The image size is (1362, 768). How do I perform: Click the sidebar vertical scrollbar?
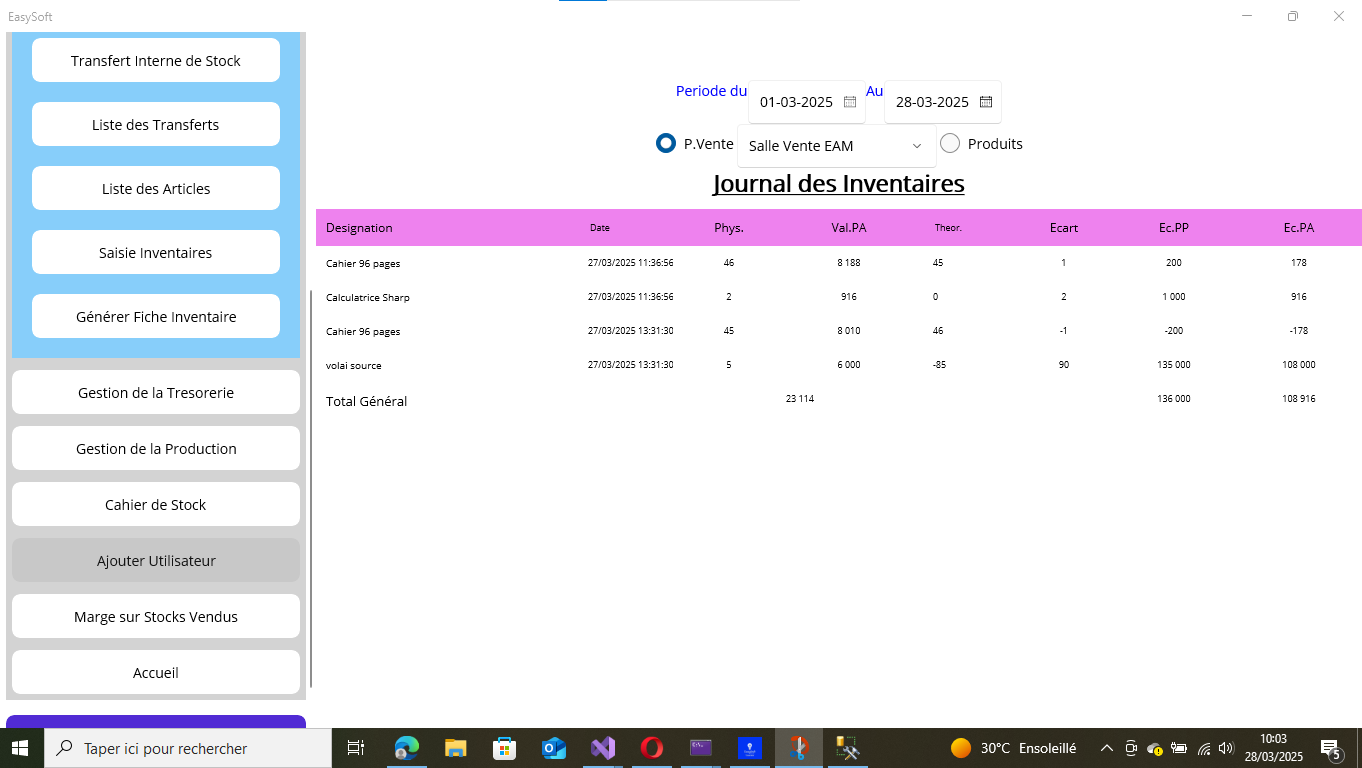tap(311, 488)
